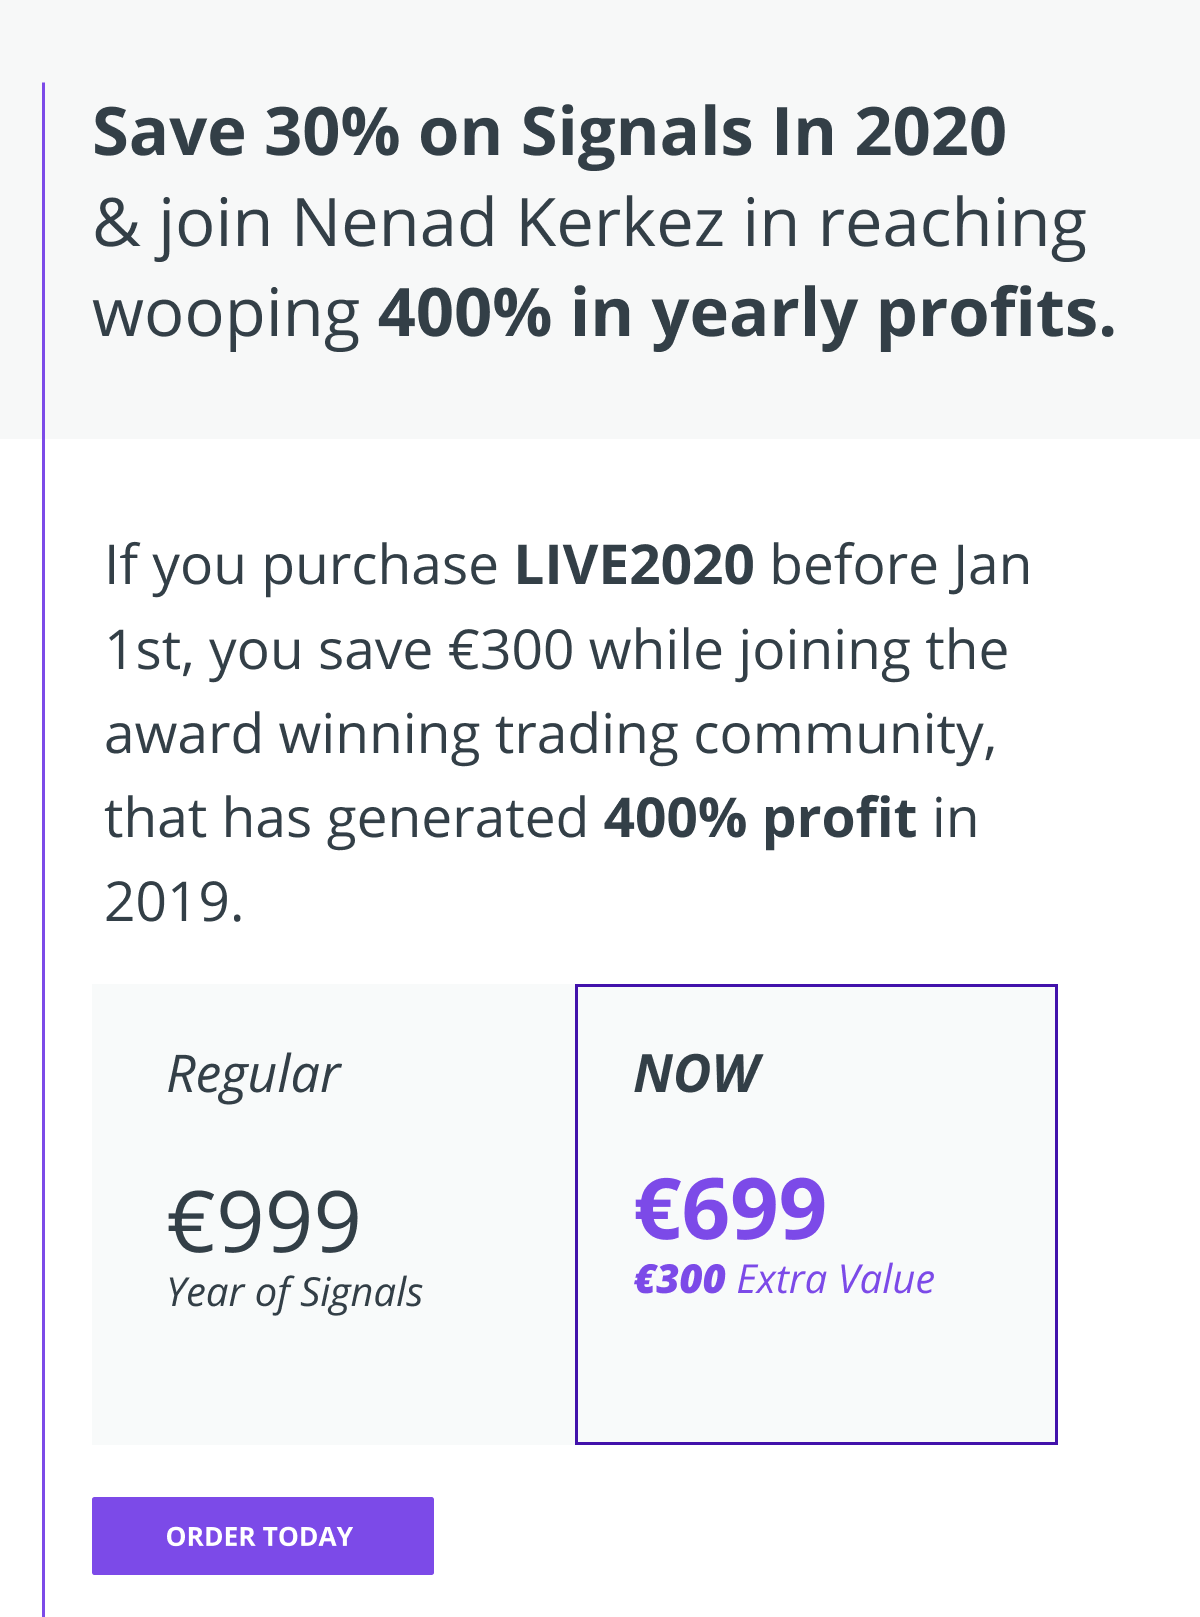Select the NOW pricing box
Image resolution: width=1200 pixels, height=1617 pixels.
coord(816,1214)
